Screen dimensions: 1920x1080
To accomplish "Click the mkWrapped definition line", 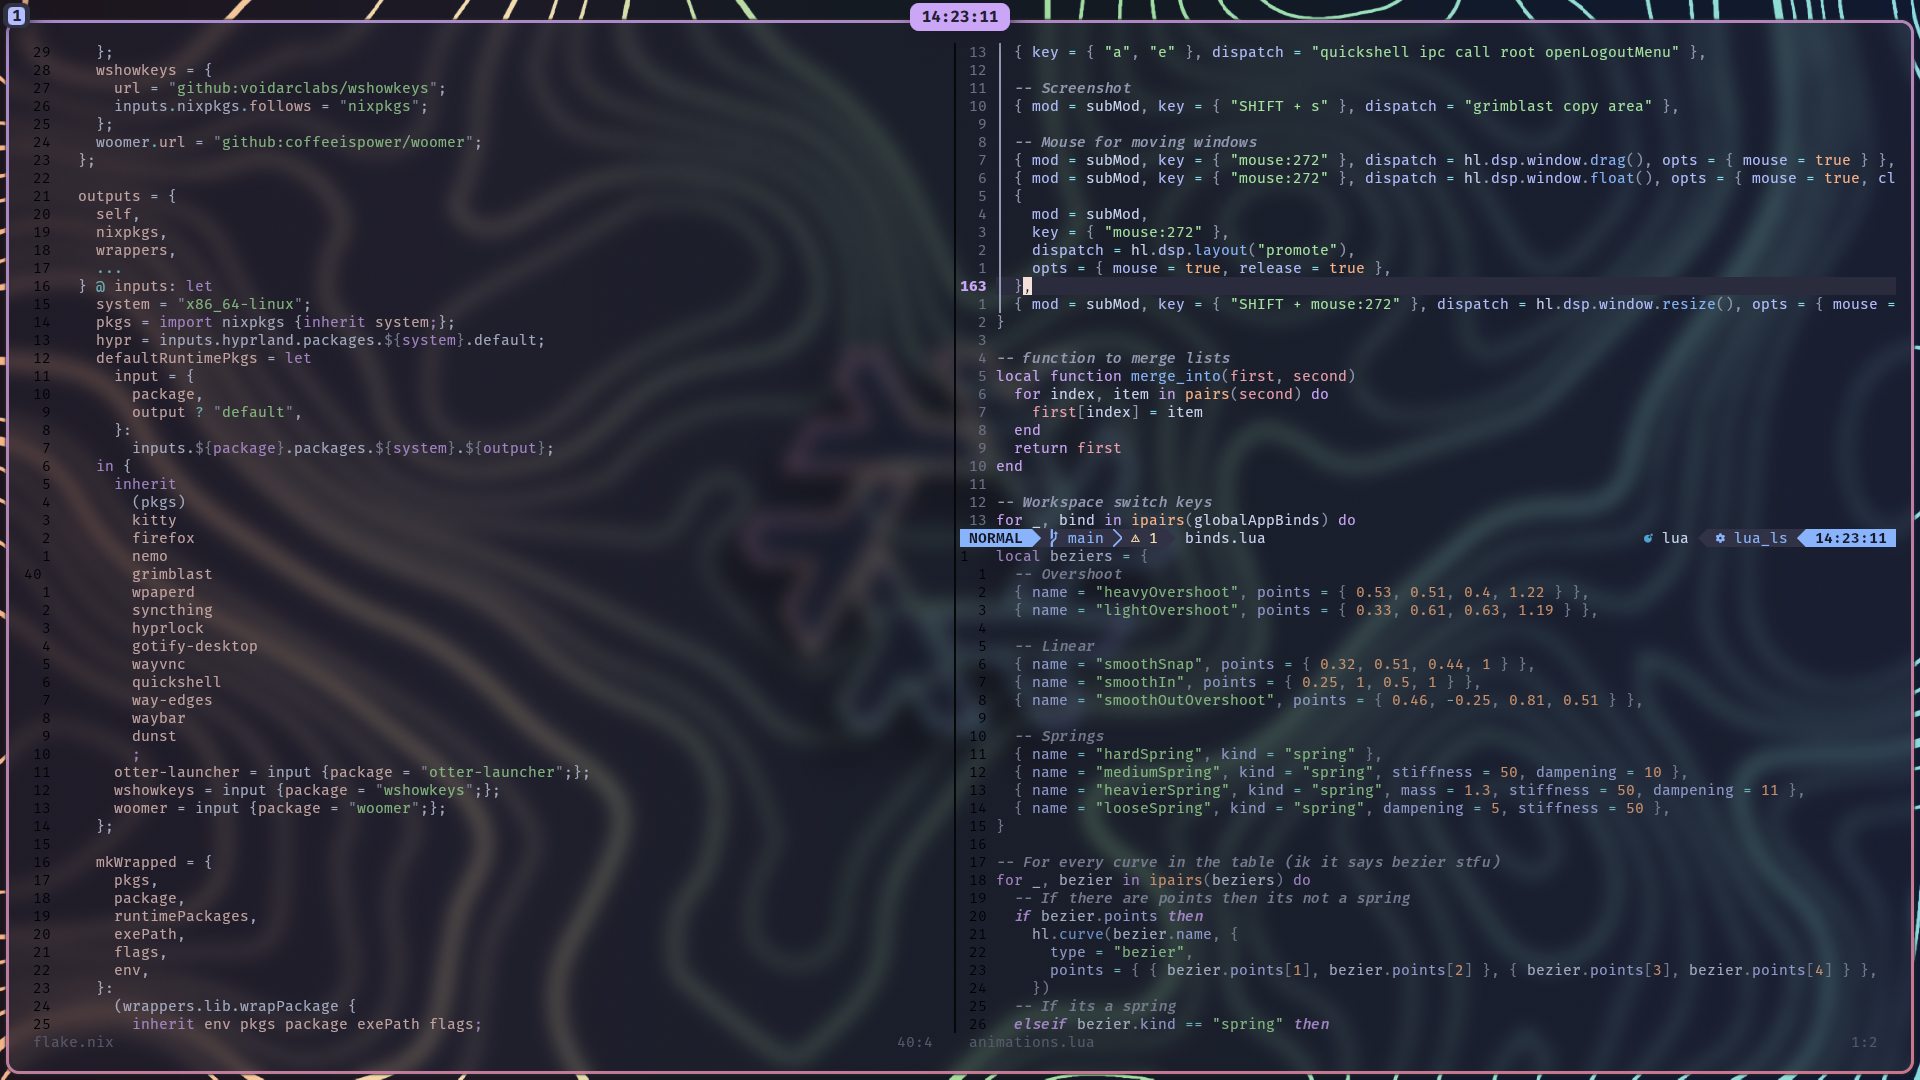I will 154,862.
